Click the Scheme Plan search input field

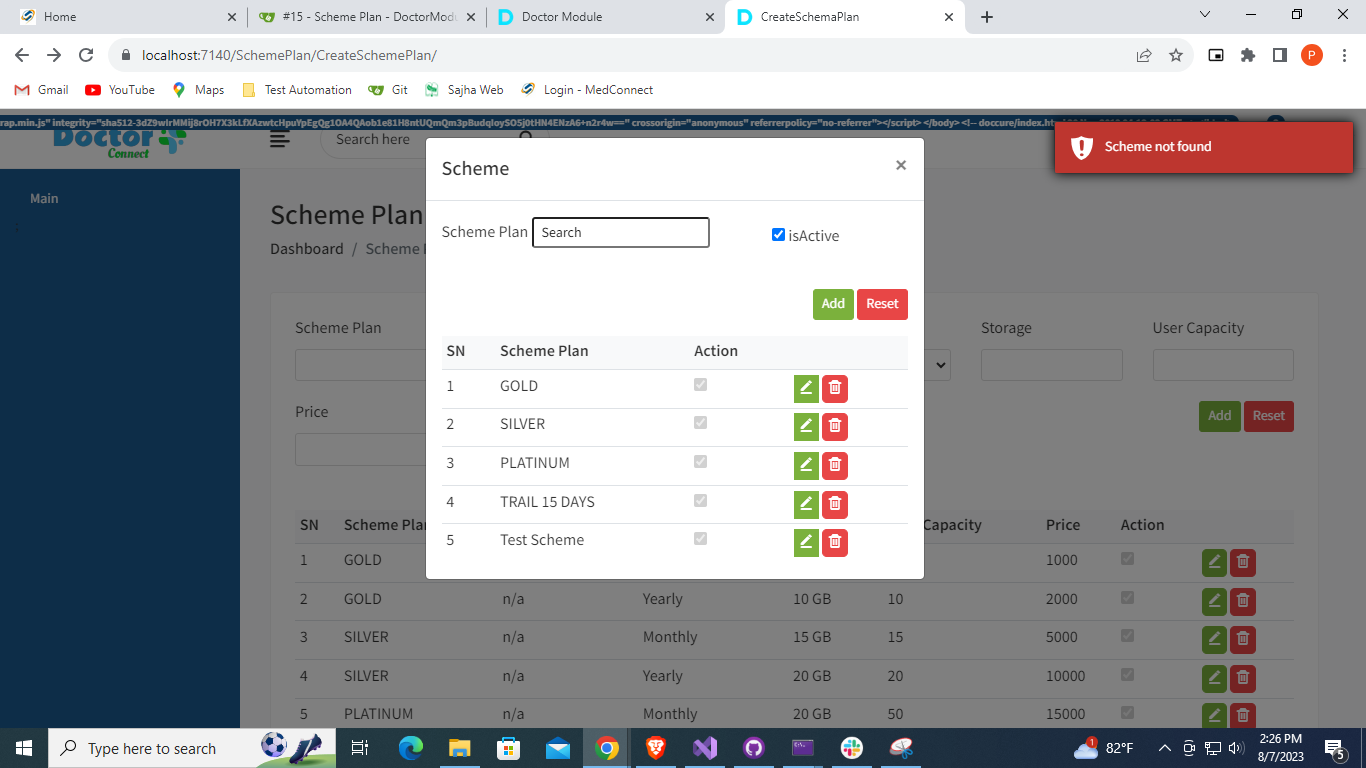pos(620,233)
